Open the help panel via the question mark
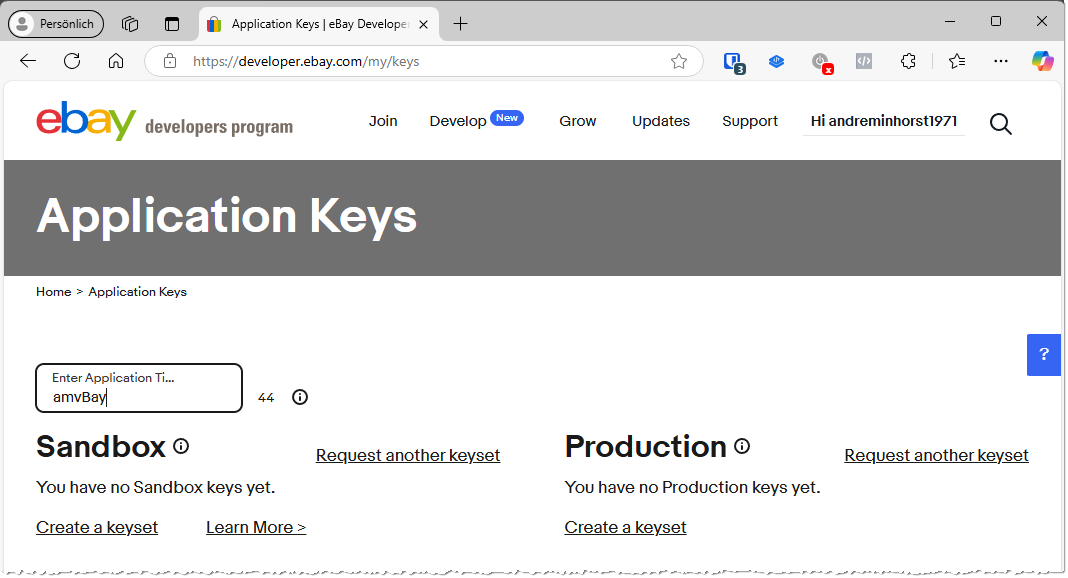Viewport: 1068px width, 578px height. click(1044, 354)
